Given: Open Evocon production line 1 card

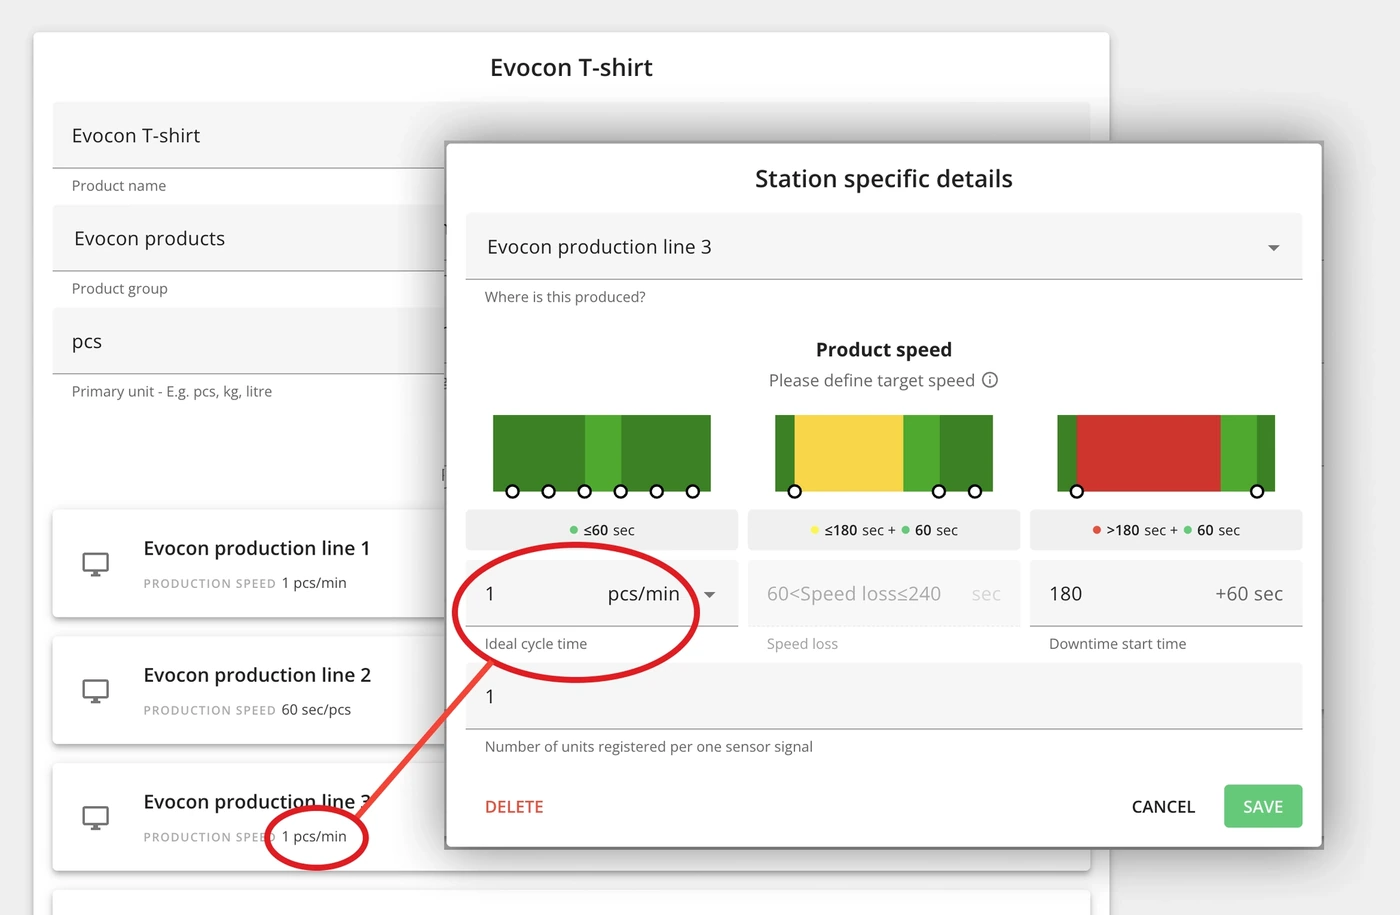Looking at the screenshot, I should pyautogui.click(x=249, y=563).
